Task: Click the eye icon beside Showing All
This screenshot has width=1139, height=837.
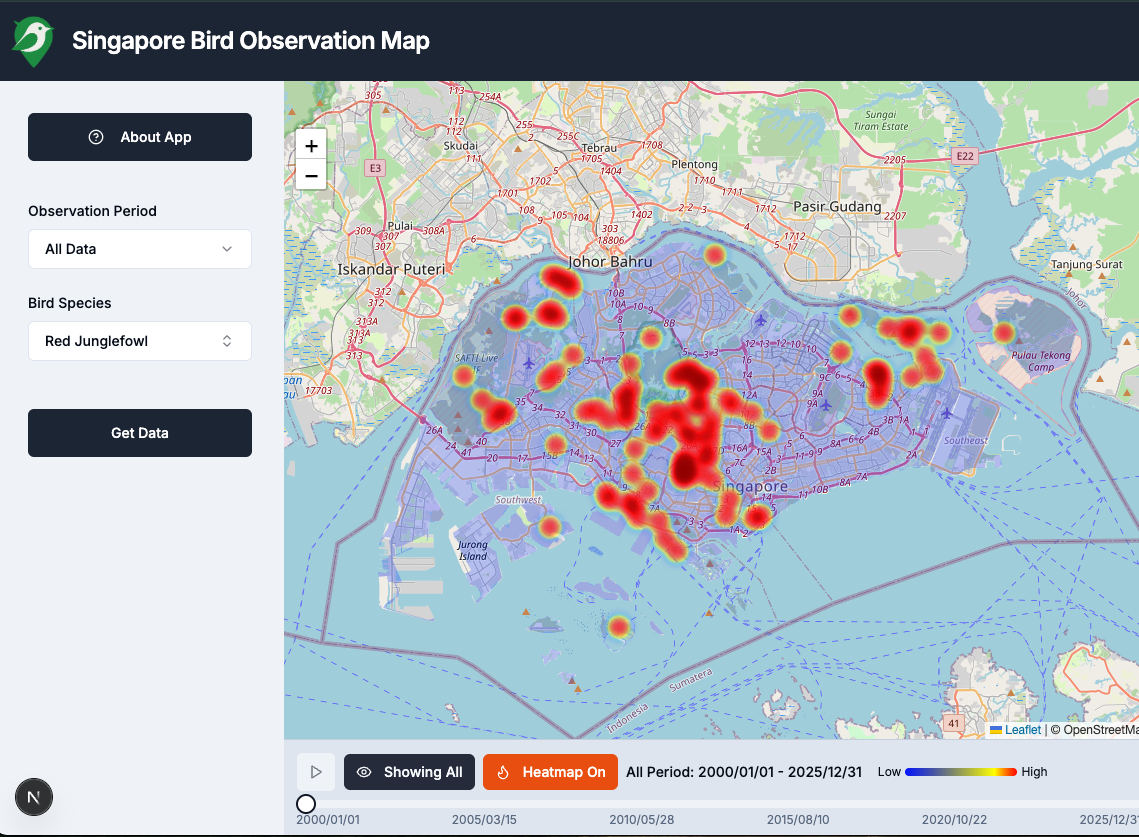Action: coord(365,772)
